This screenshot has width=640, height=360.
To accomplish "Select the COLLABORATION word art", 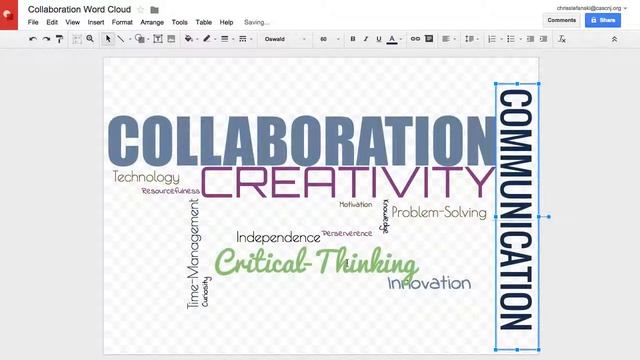I will point(302,141).
